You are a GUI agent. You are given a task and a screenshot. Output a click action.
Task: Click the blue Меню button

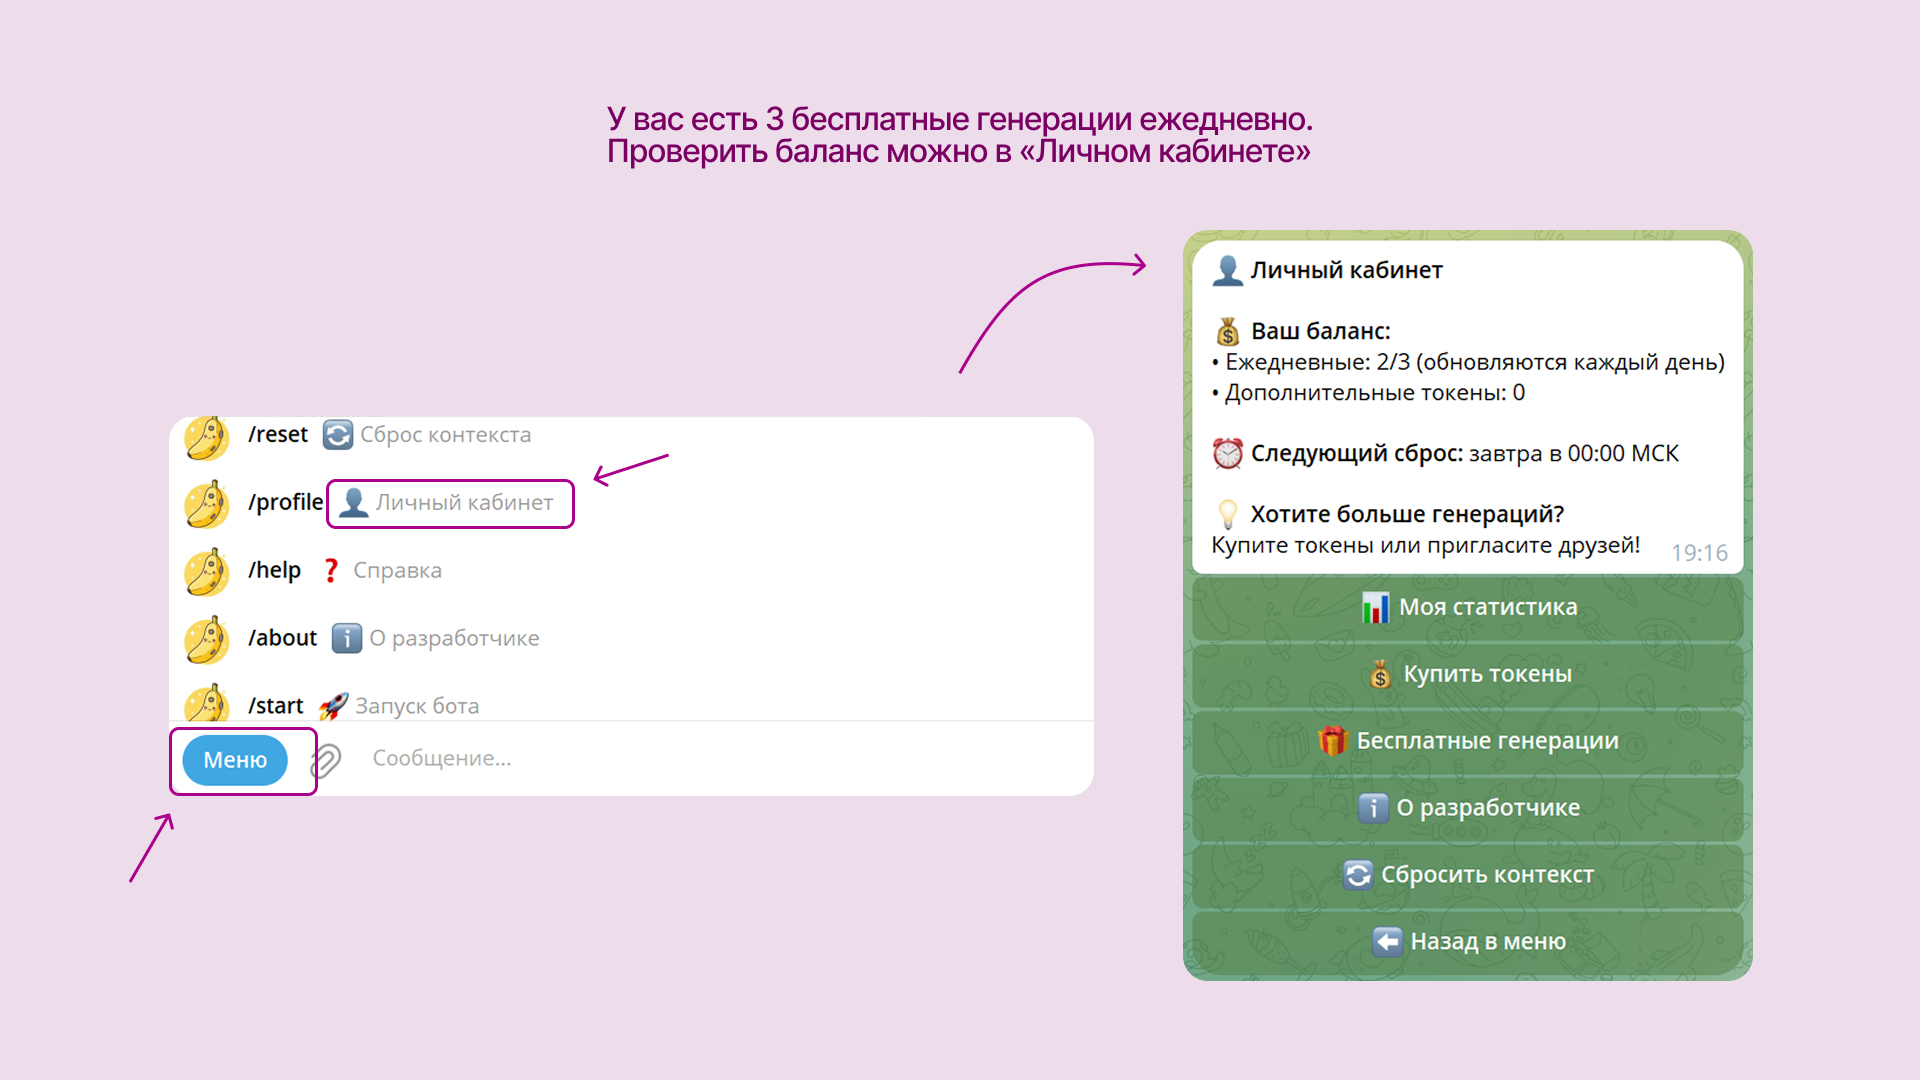[x=235, y=760]
